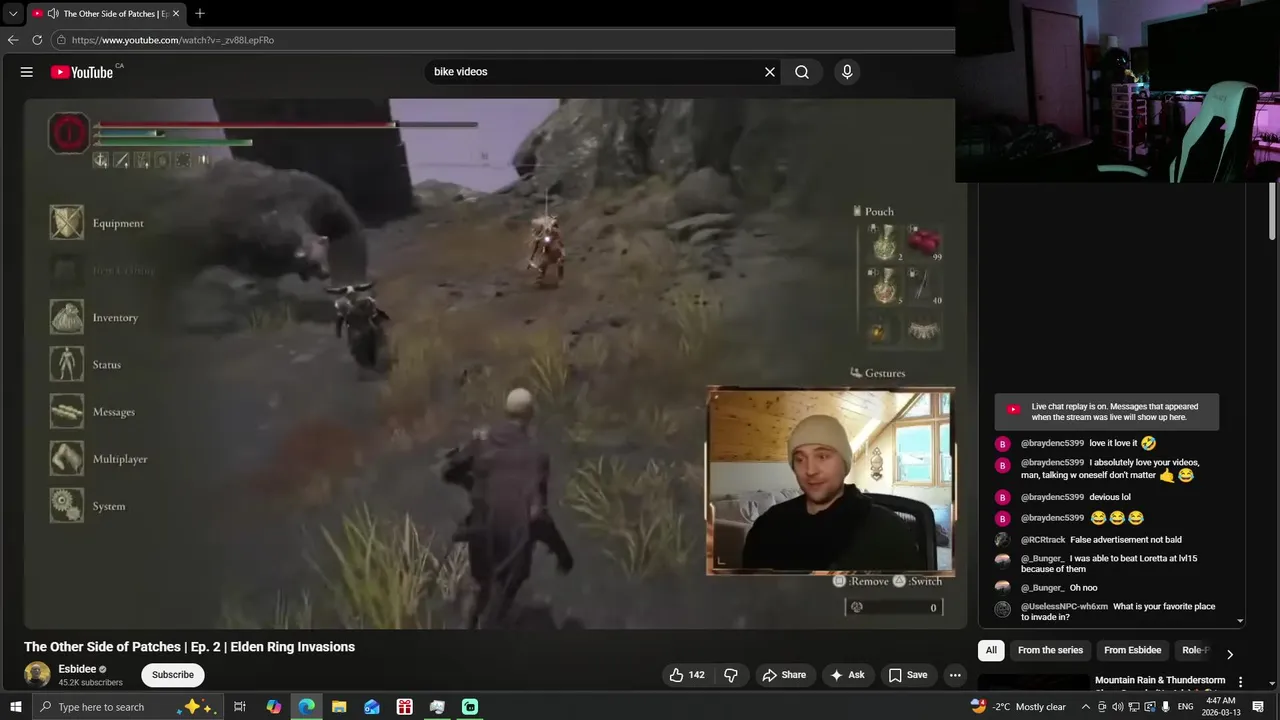Viewport: 1280px width, 720px height.
Task: Open more actions under the video
Action: [x=955, y=675]
